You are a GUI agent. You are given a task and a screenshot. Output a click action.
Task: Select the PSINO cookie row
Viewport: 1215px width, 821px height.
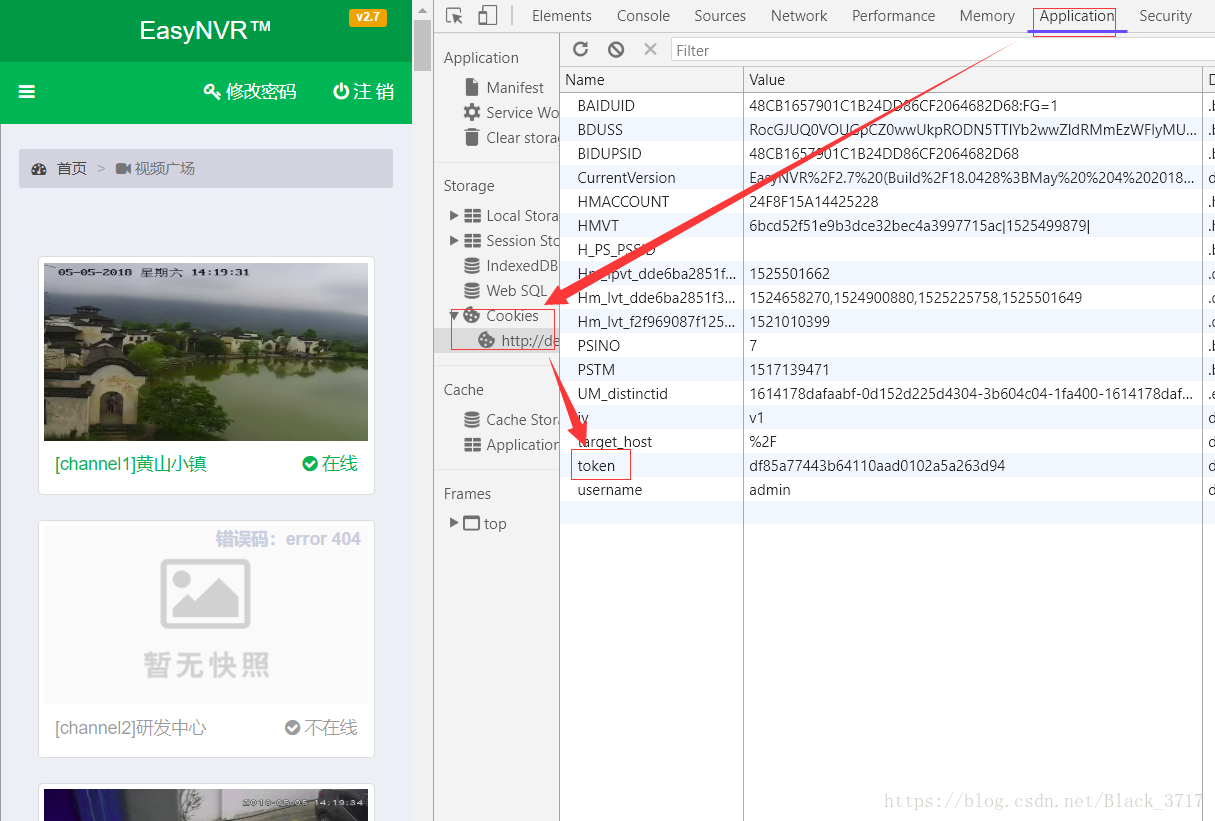(887, 346)
